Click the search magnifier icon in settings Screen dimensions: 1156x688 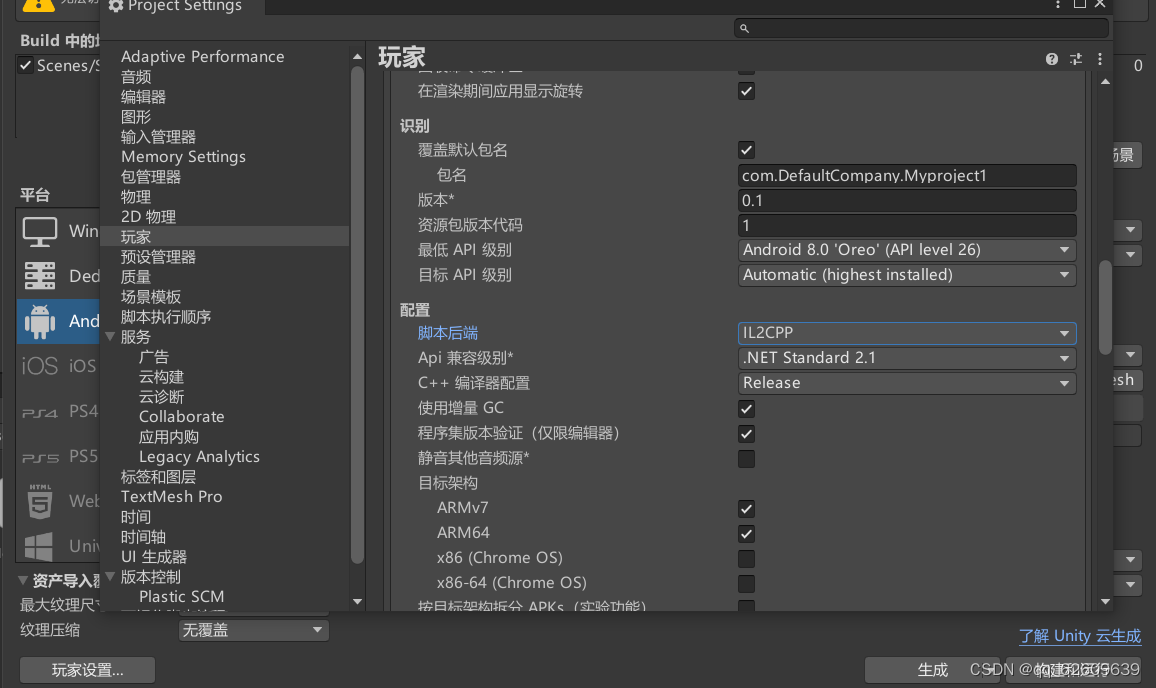point(745,28)
